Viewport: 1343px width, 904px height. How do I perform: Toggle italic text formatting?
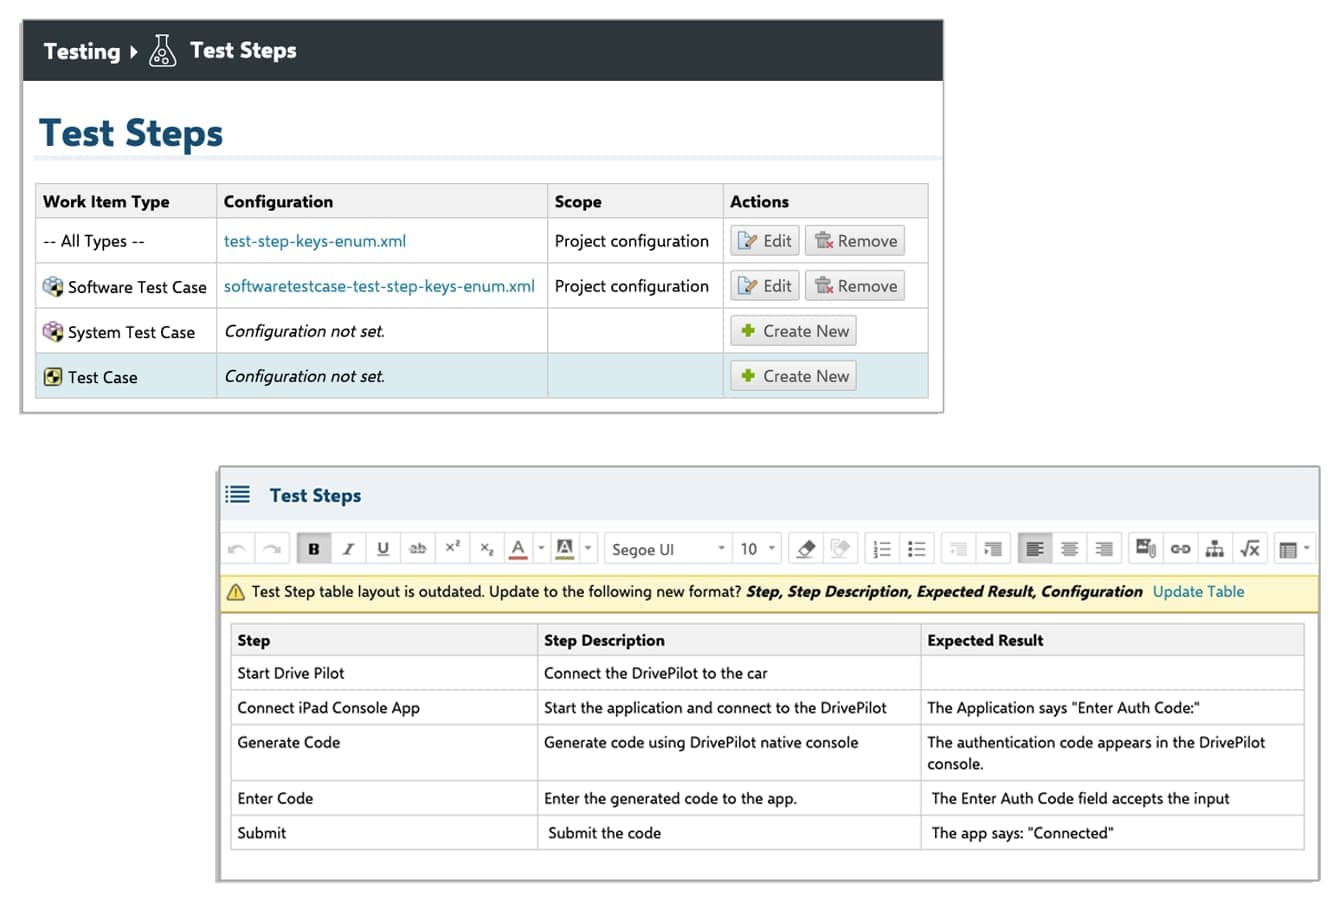[x=348, y=549]
